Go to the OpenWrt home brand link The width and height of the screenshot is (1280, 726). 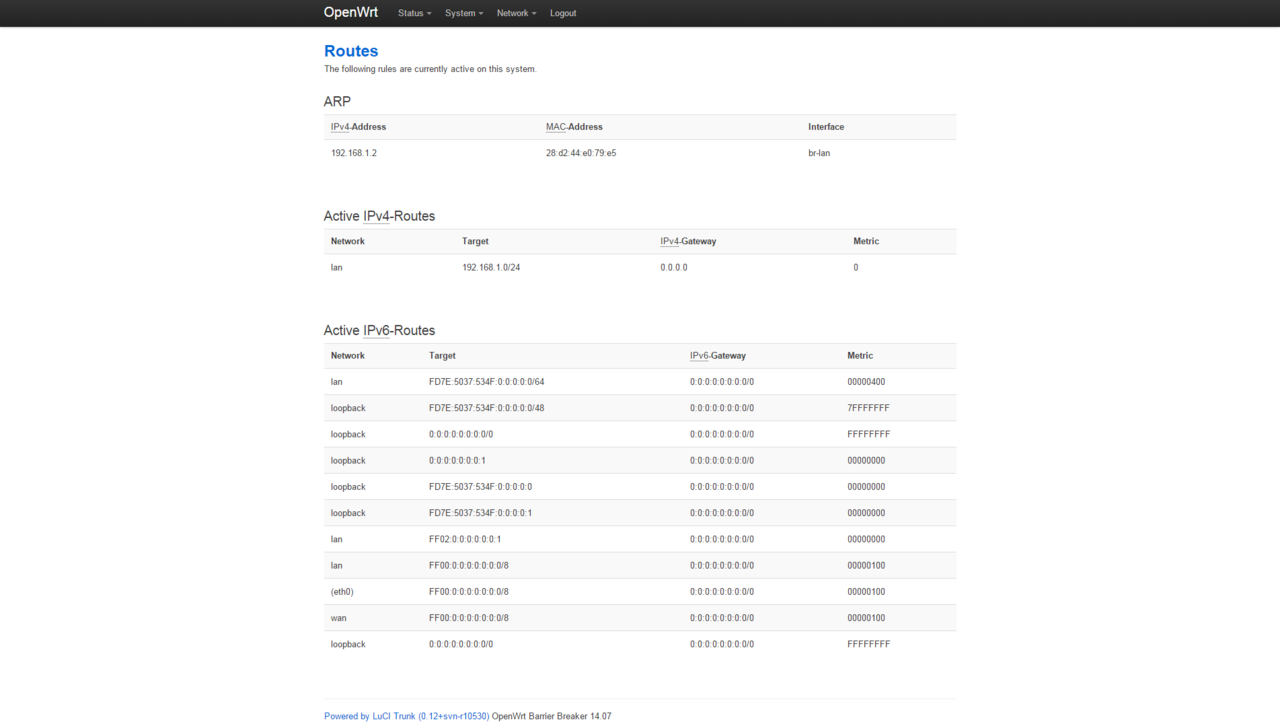click(x=351, y=13)
